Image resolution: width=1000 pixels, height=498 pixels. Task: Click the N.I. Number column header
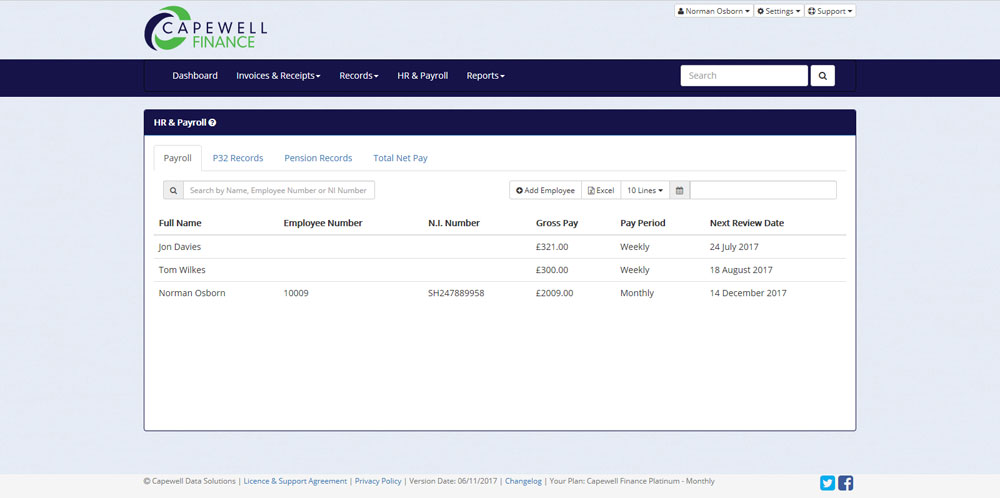pyautogui.click(x=453, y=223)
